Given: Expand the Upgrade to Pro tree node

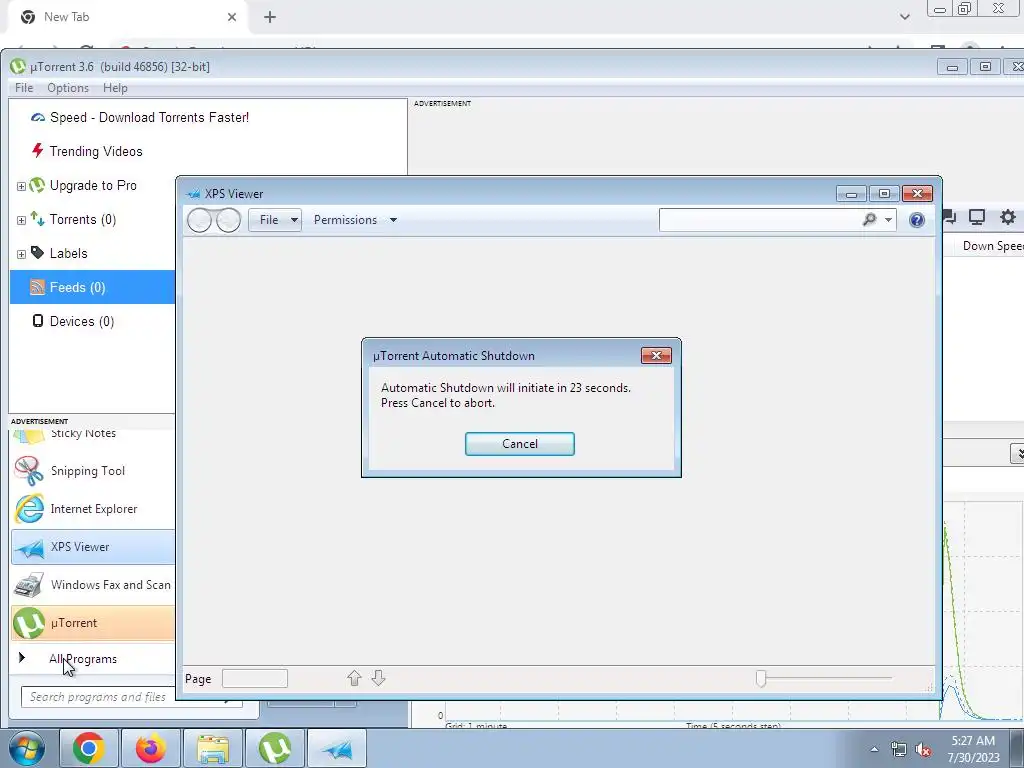Looking at the screenshot, I should [x=21, y=186].
